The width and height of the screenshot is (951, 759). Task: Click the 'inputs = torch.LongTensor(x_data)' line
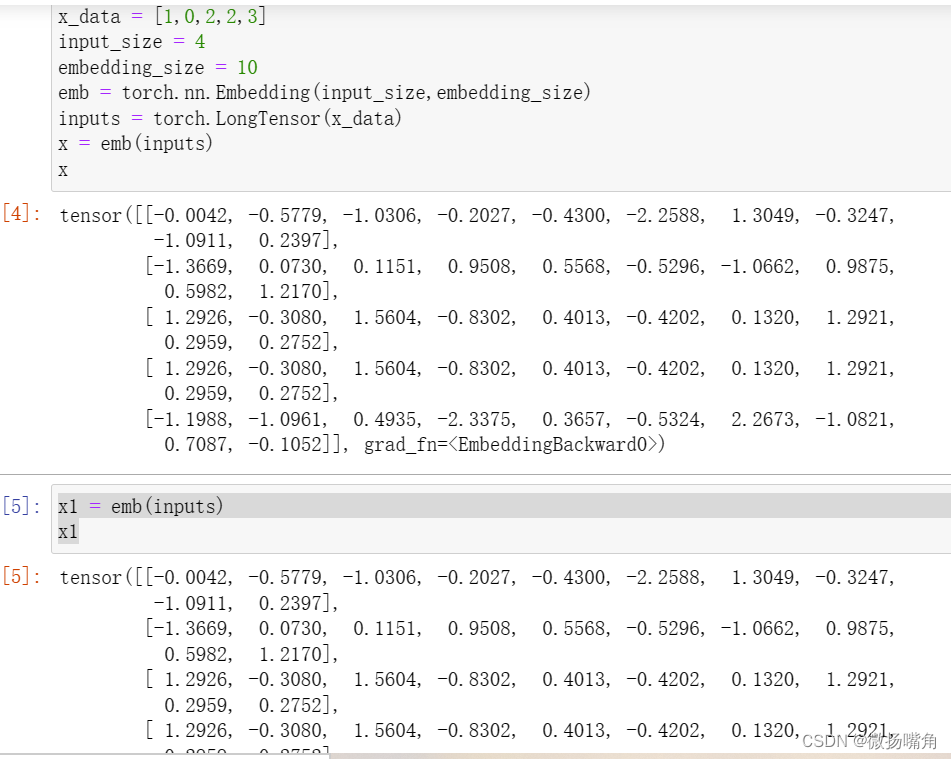click(x=230, y=118)
